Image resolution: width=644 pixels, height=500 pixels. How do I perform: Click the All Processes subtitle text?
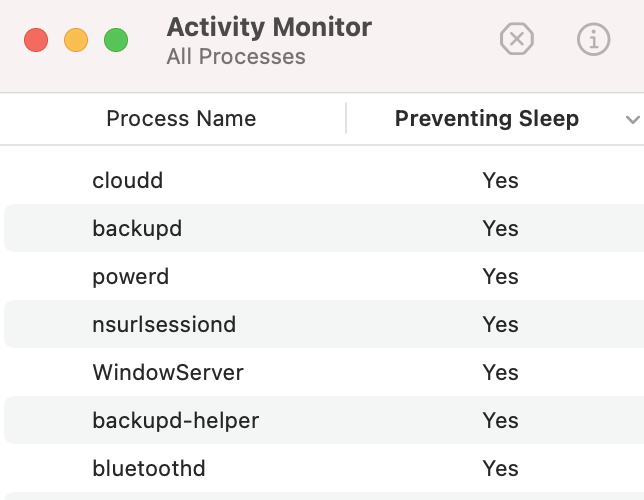click(x=236, y=56)
